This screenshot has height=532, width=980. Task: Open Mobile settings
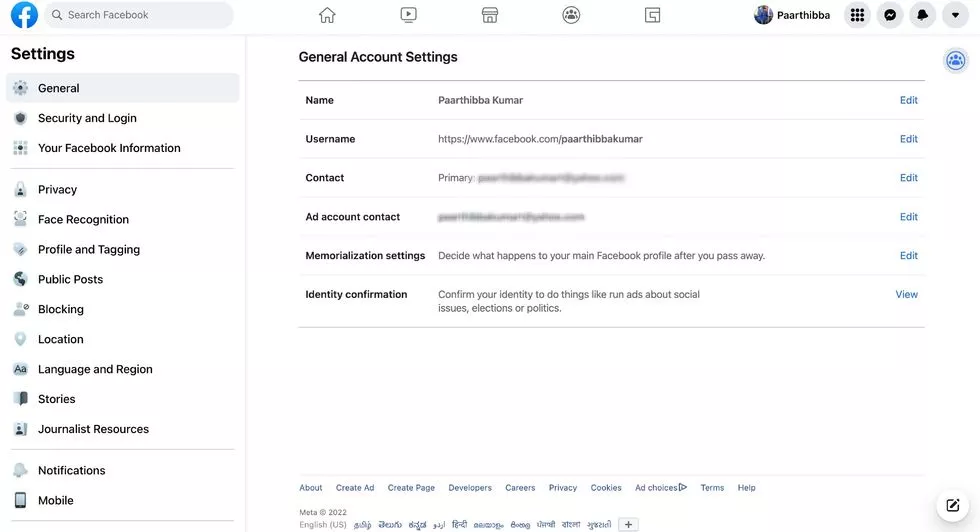pos(122,500)
